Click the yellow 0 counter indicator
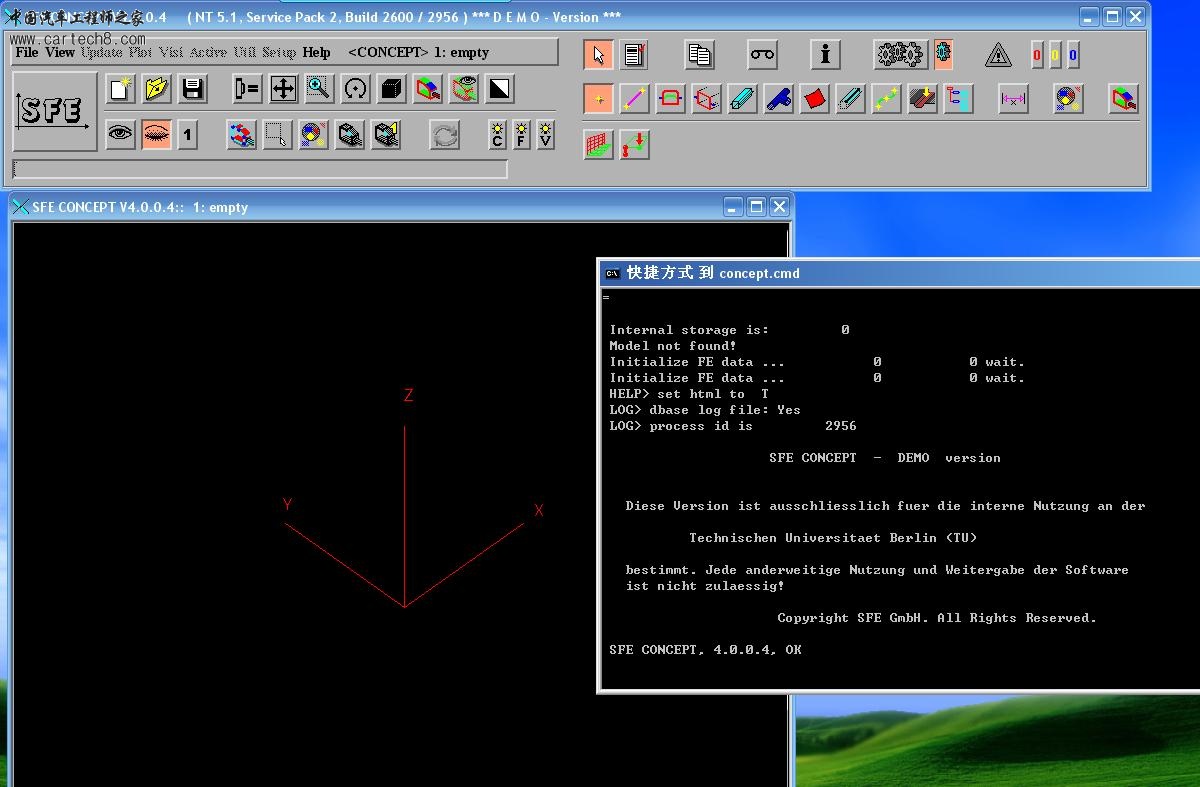Screen dimensions: 1200x787 coord(1055,55)
